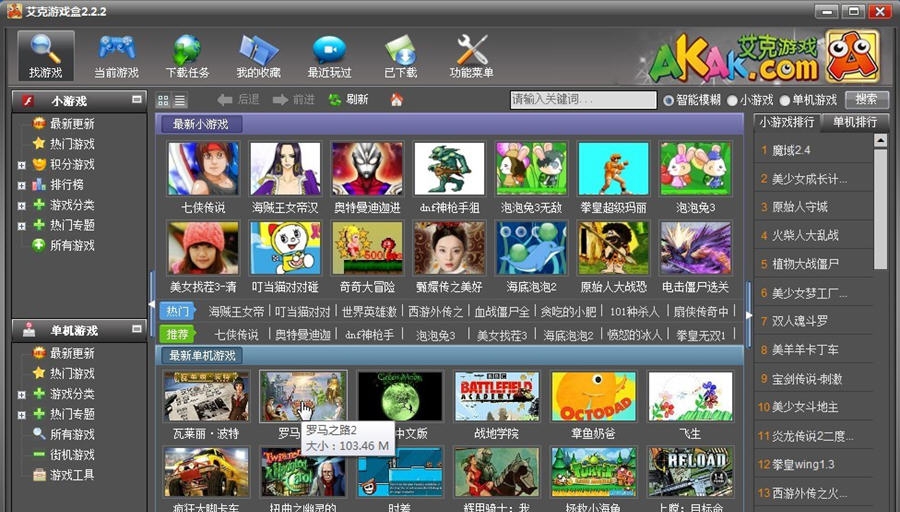900x512 pixels.
Task: Open the 瓦莱丽·波特 game thumbnail
Action: pyautogui.click(x=206, y=397)
